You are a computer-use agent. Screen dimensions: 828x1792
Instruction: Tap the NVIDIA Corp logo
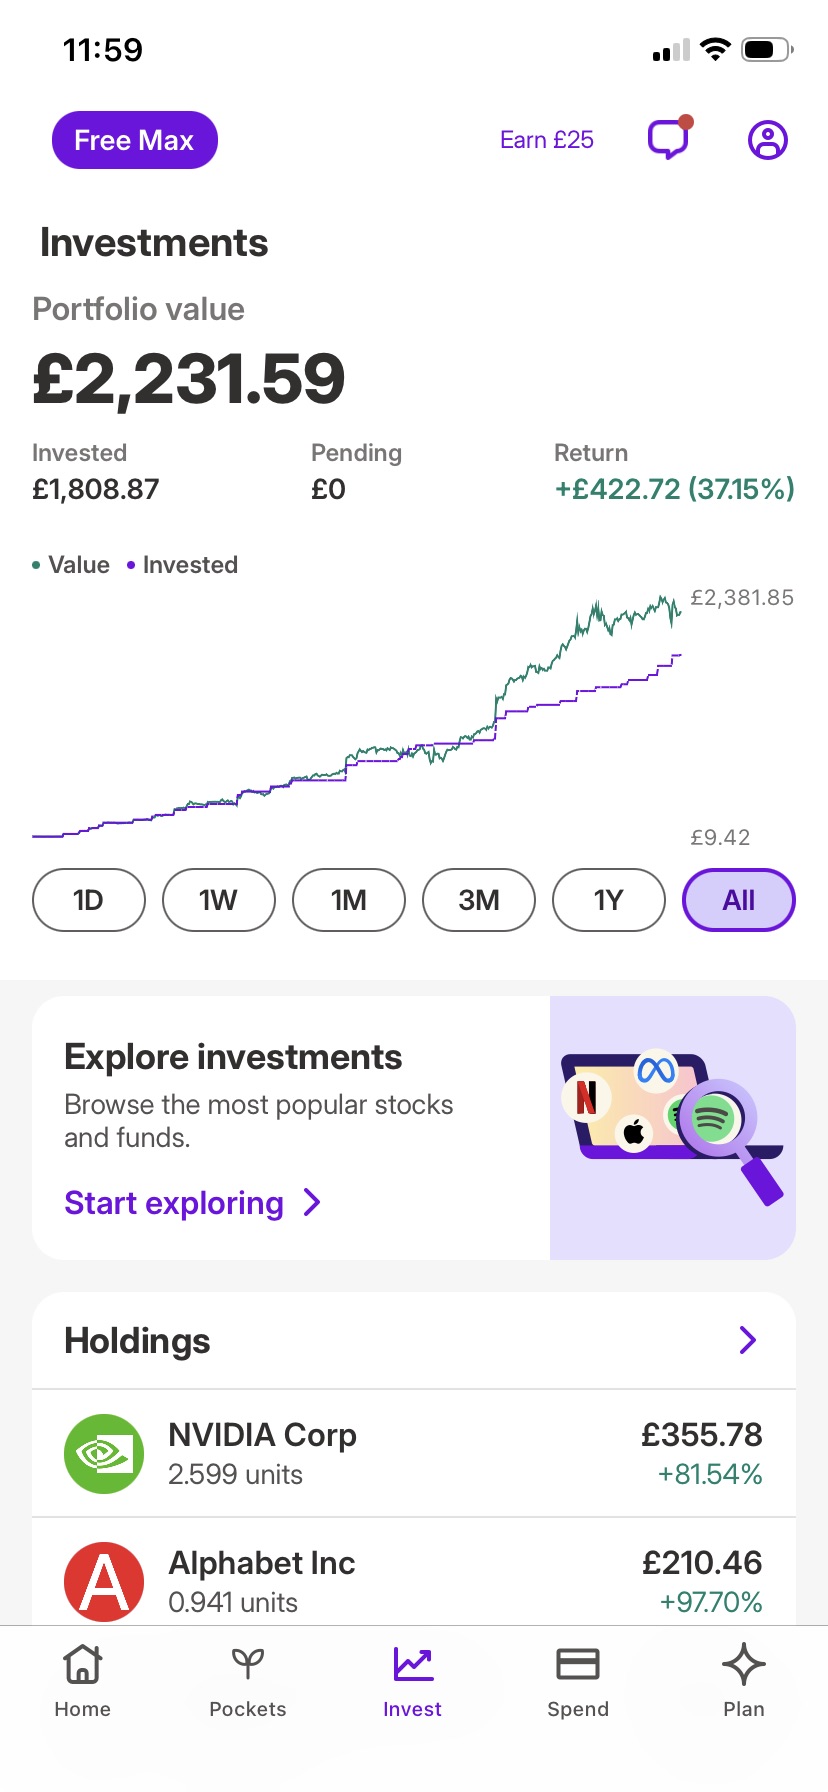104,1454
